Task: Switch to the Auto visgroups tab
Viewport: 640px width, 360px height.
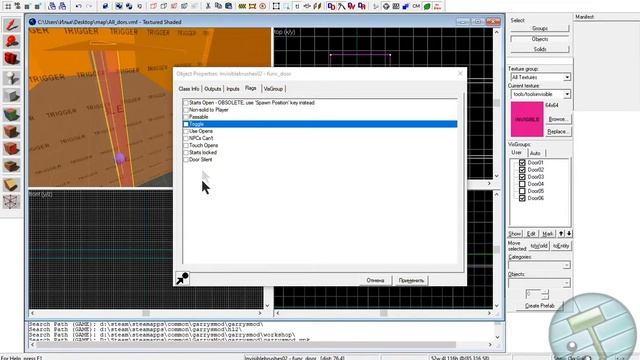Action: pyautogui.click(x=535, y=153)
